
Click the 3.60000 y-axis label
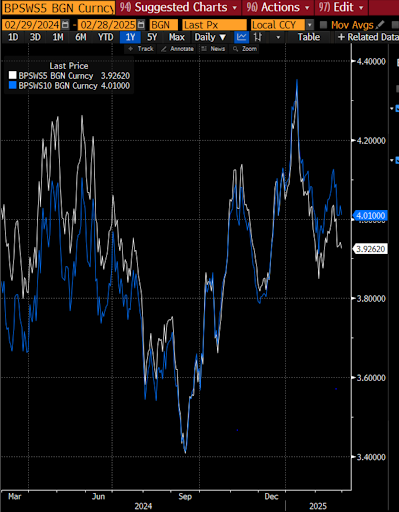[x=371, y=378]
